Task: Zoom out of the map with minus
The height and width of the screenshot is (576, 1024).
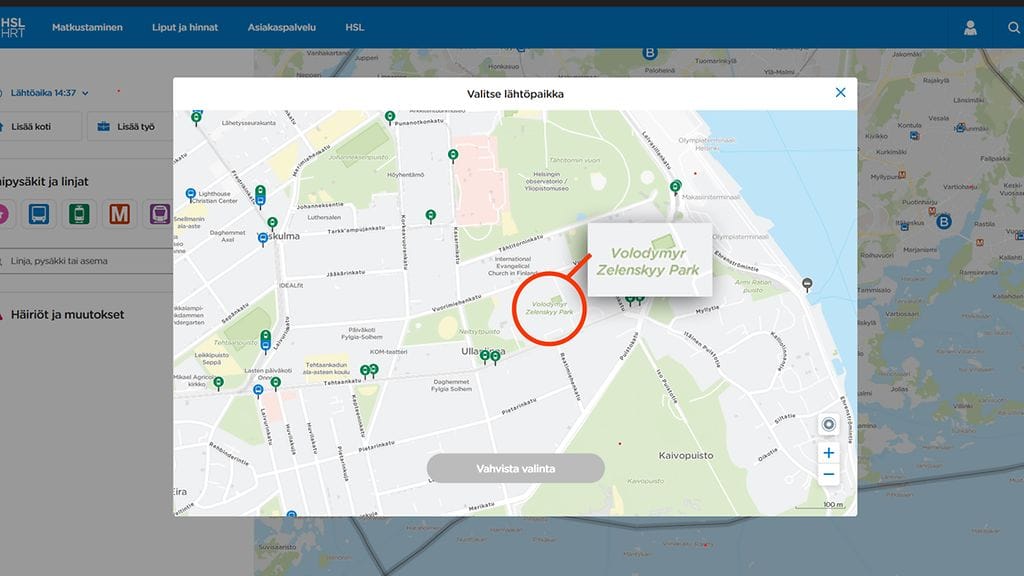Action: click(828, 474)
